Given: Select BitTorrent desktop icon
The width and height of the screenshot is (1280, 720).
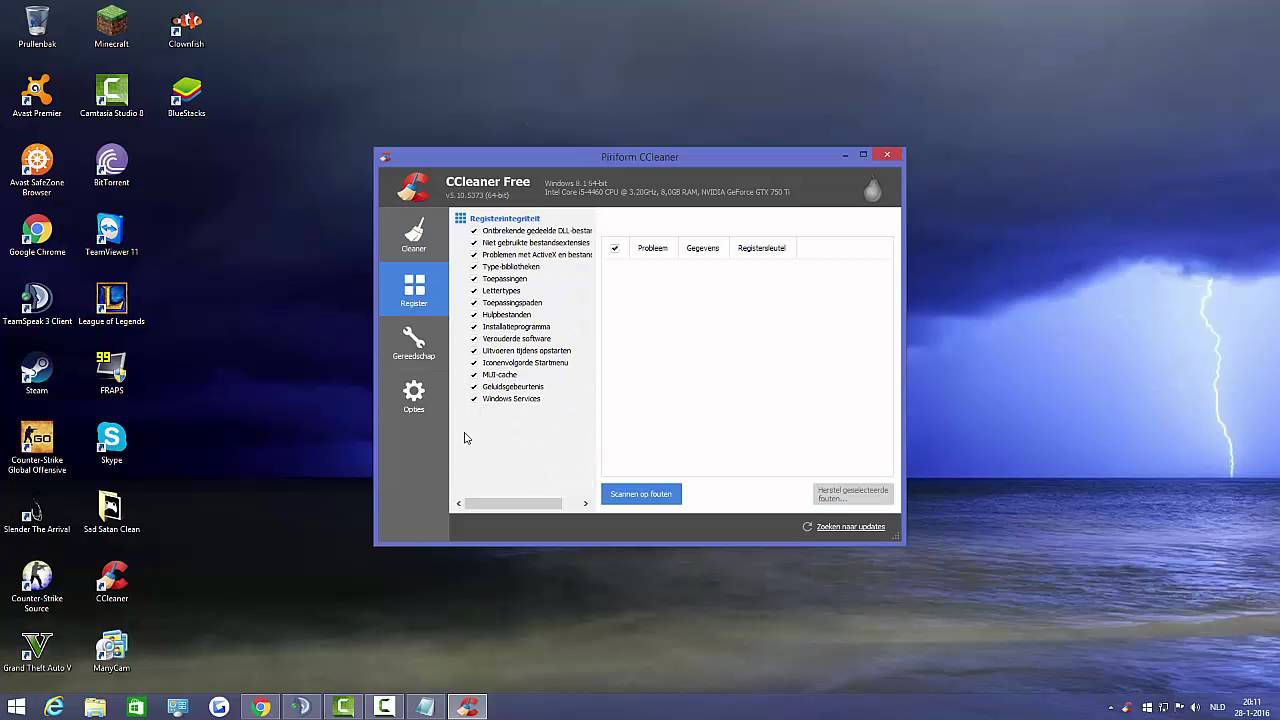Looking at the screenshot, I should coord(111,165).
